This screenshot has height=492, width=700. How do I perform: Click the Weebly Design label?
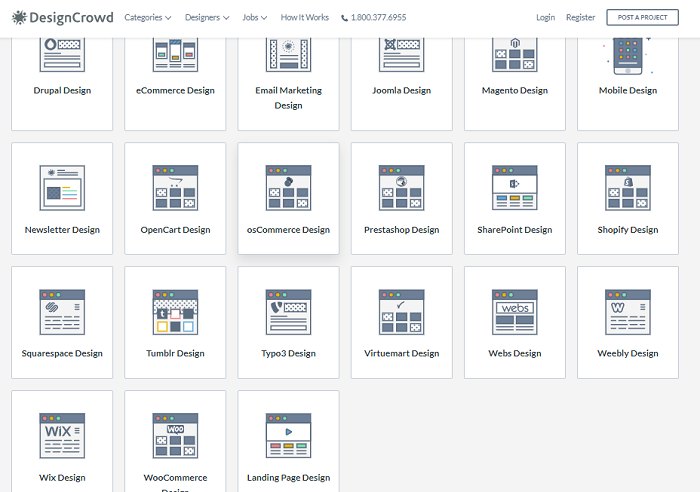pos(628,353)
